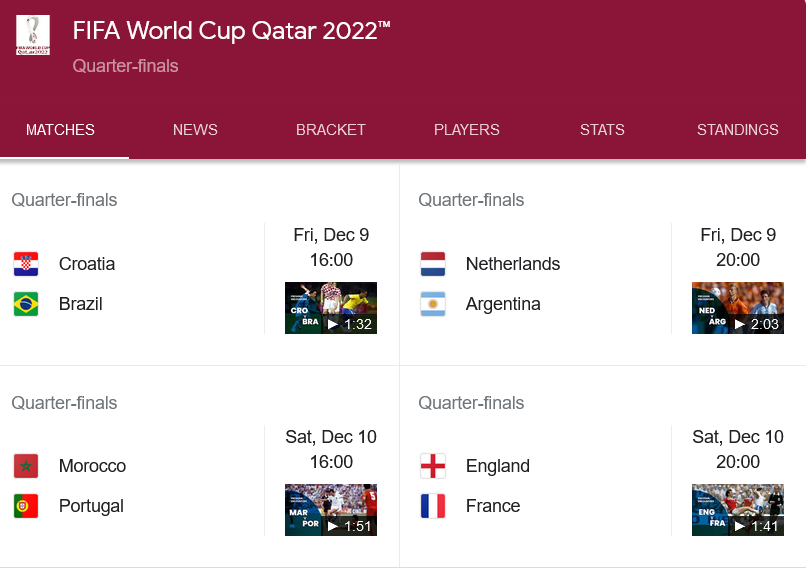The height and width of the screenshot is (568, 806).
Task: Go to the Stats tab
Action: (602, 130)
